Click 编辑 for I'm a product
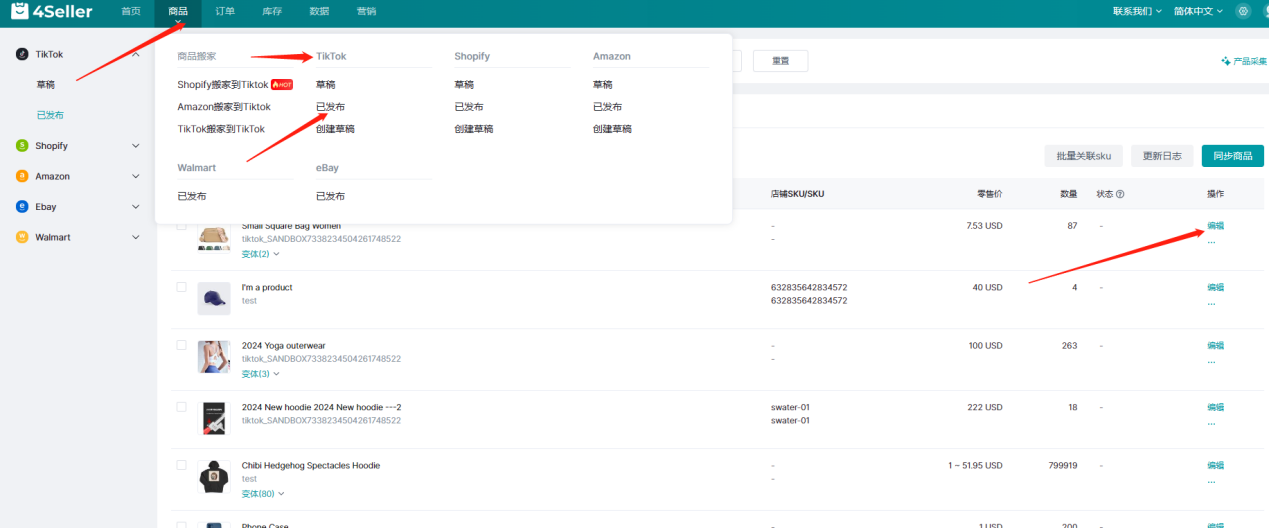Screen dimensions: 1269x528 pos(1215,288)
